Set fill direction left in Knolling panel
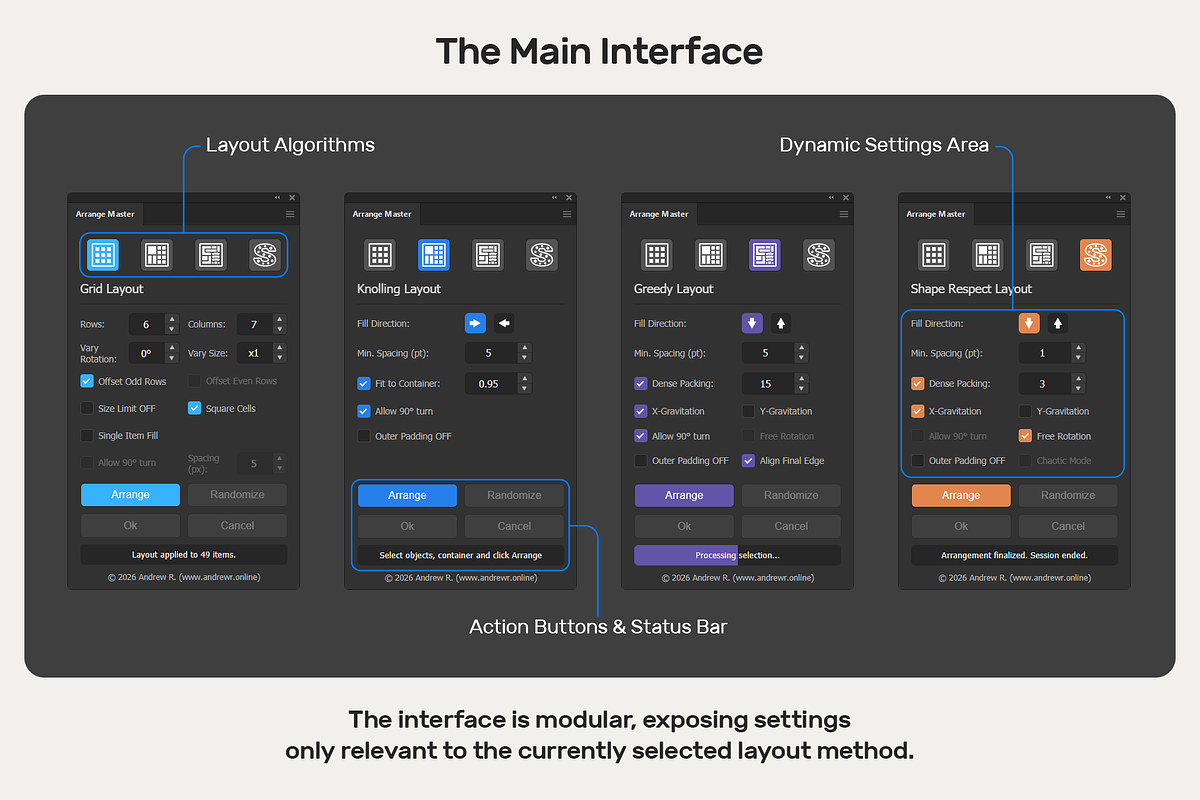1200x800 pixels. tap(504, 323)
